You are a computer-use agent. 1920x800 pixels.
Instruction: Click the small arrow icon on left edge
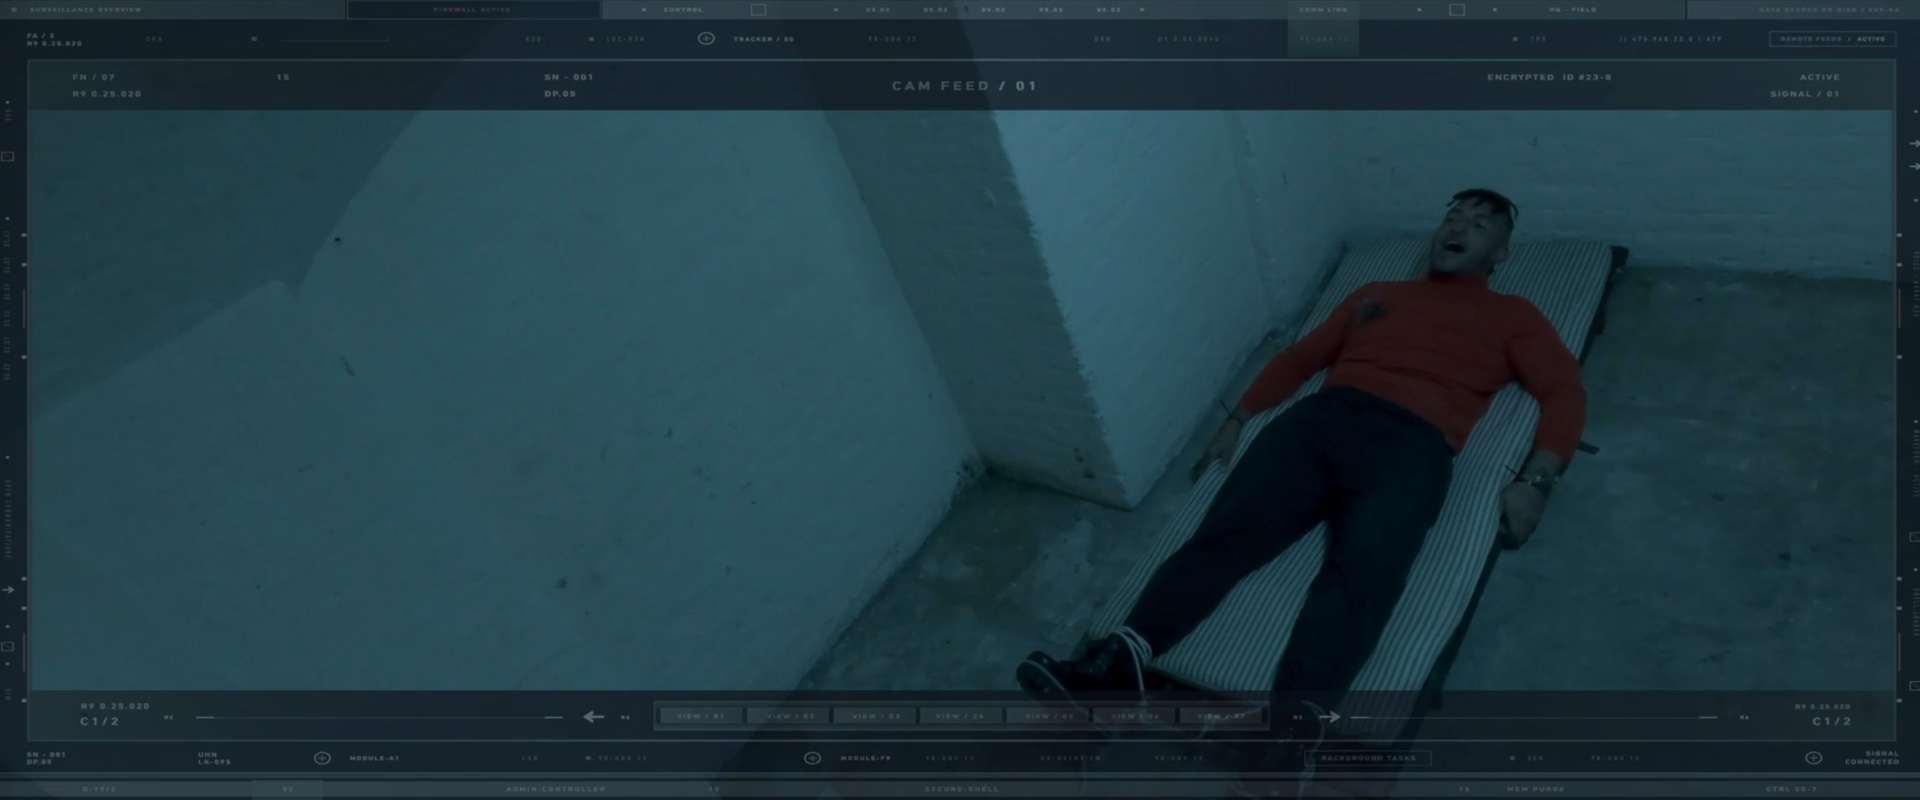[9, 590]
